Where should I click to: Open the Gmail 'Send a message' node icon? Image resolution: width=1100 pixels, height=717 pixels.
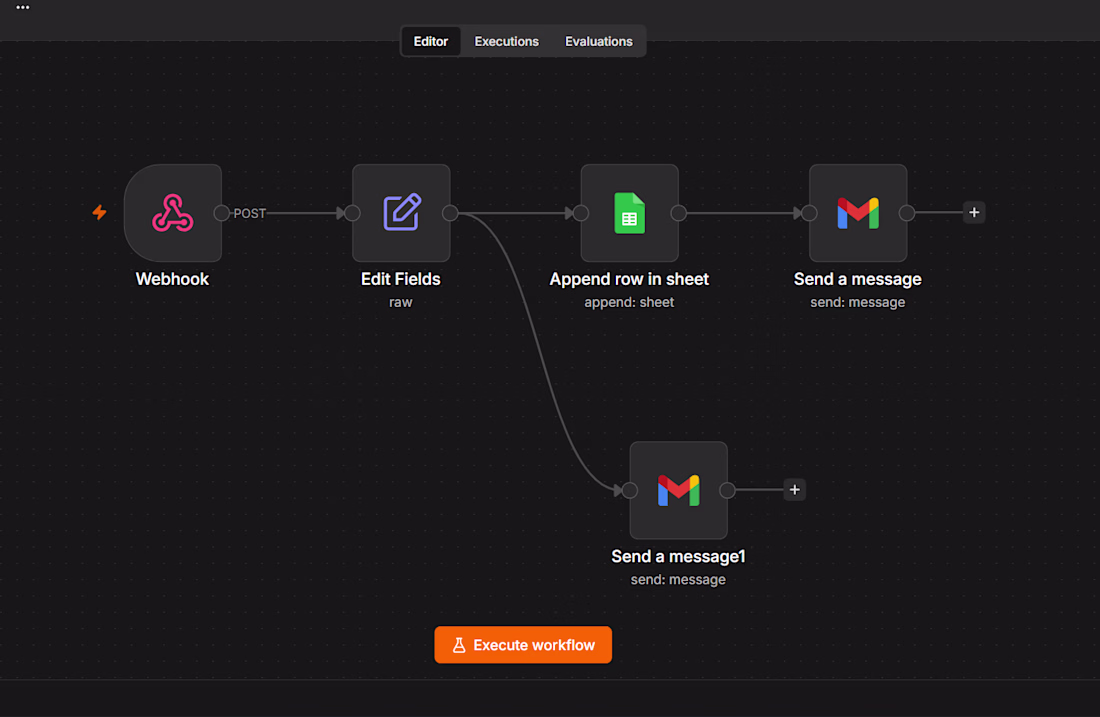pos(858,213)
